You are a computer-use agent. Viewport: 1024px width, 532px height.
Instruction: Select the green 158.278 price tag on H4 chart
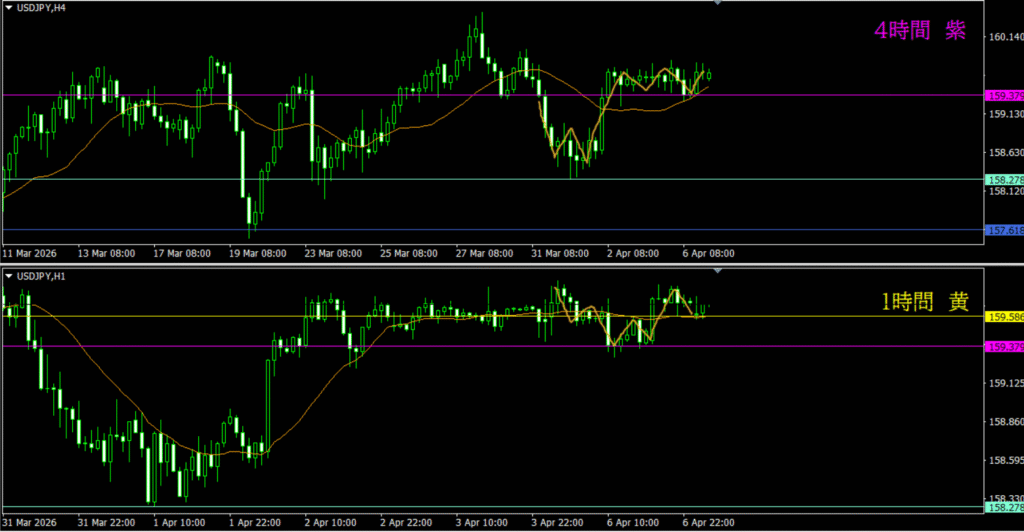1003,180
